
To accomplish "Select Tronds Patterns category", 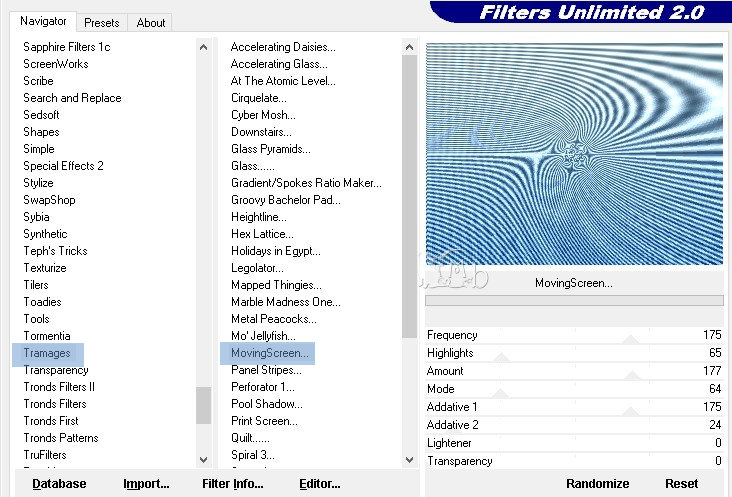I will (x=61, y=438).
